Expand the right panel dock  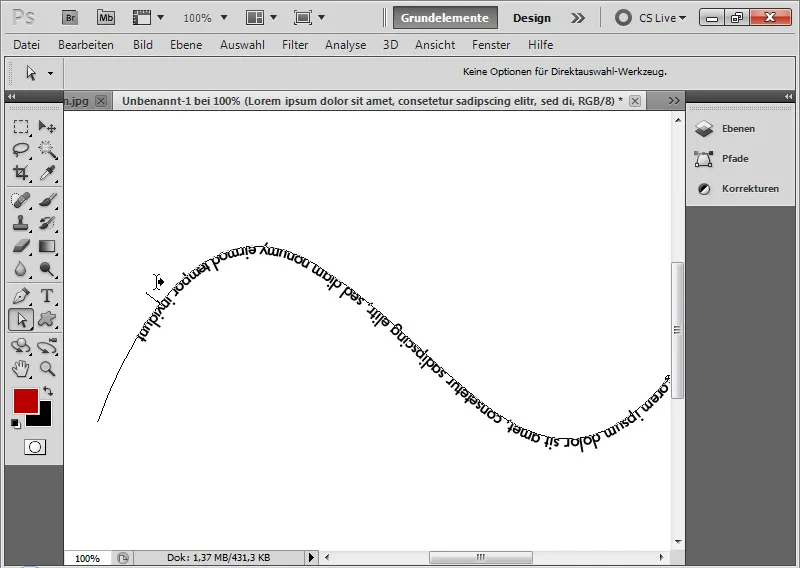[788, 96]
